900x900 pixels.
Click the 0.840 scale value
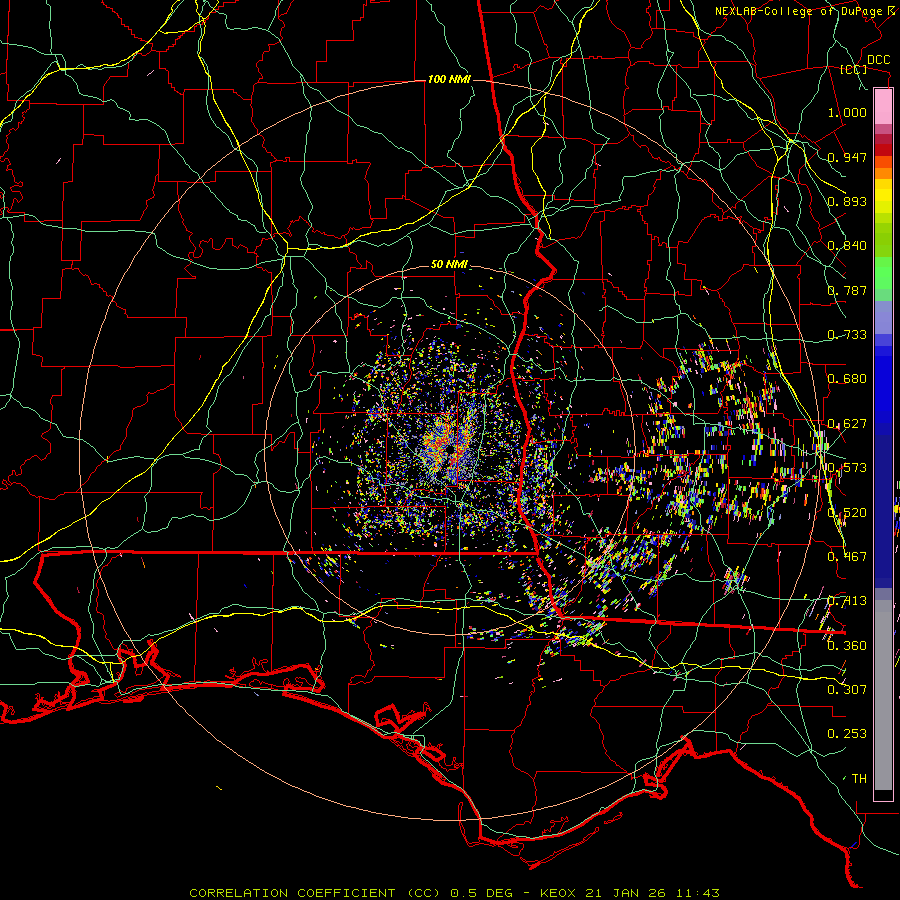pos(847,246)
